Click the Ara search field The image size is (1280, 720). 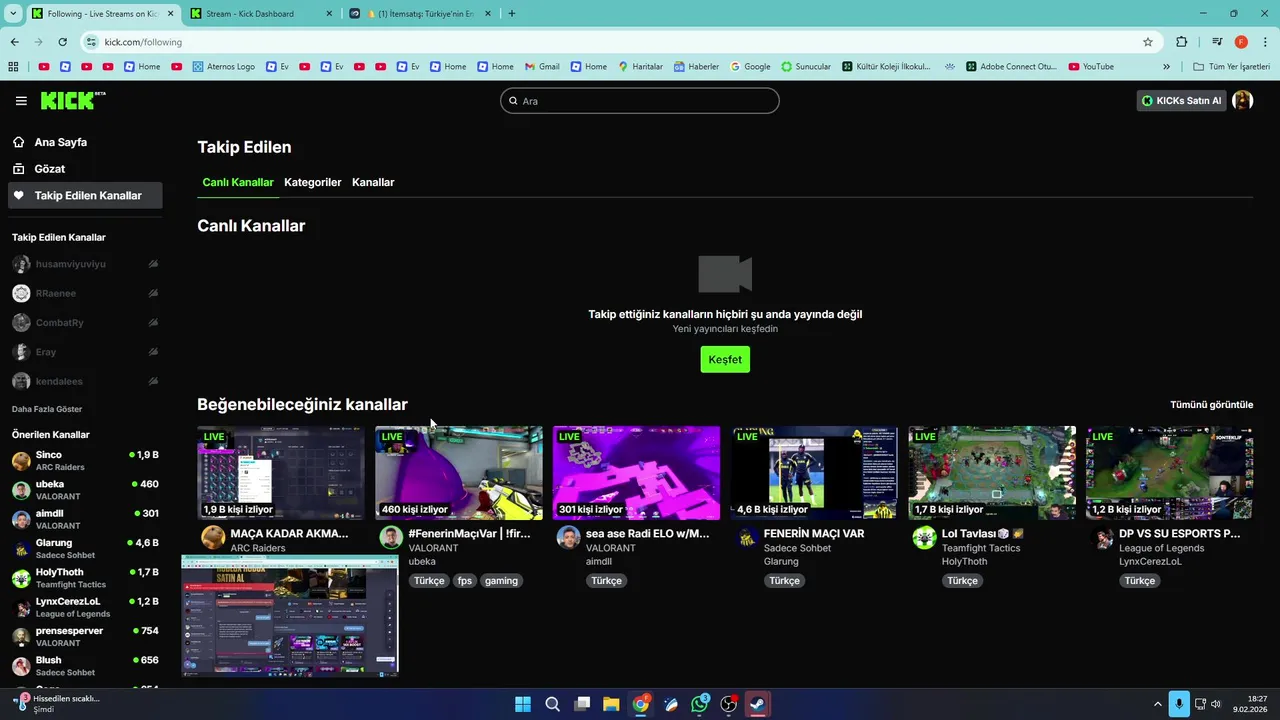(x=640, y=101)
